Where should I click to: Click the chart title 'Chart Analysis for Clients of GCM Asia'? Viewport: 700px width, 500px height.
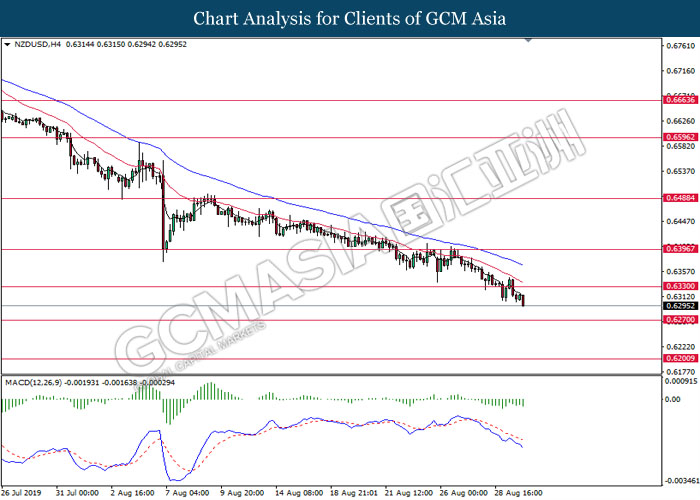[x=349, y=18]
